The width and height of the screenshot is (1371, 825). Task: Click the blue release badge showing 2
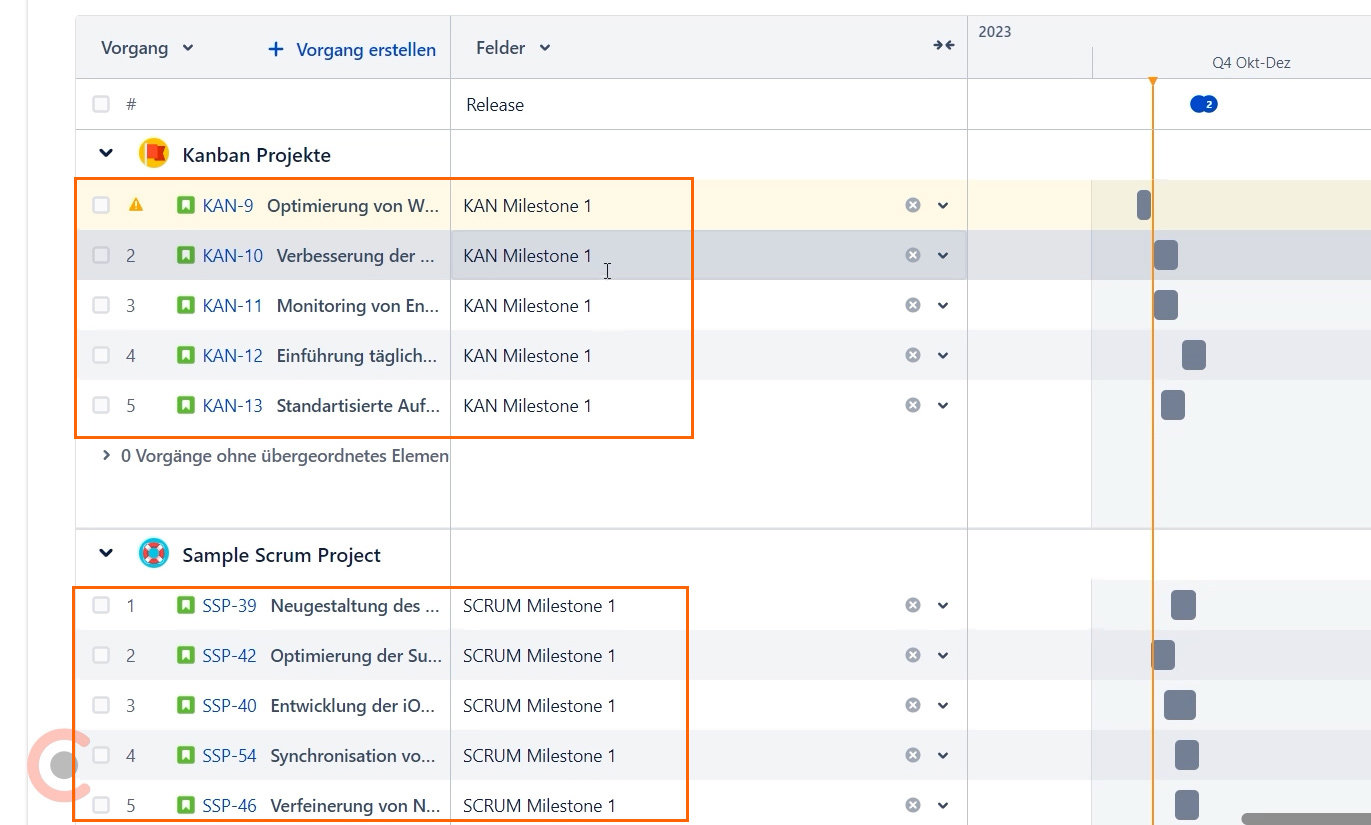pyautogui.click(x=1203, y=103)
